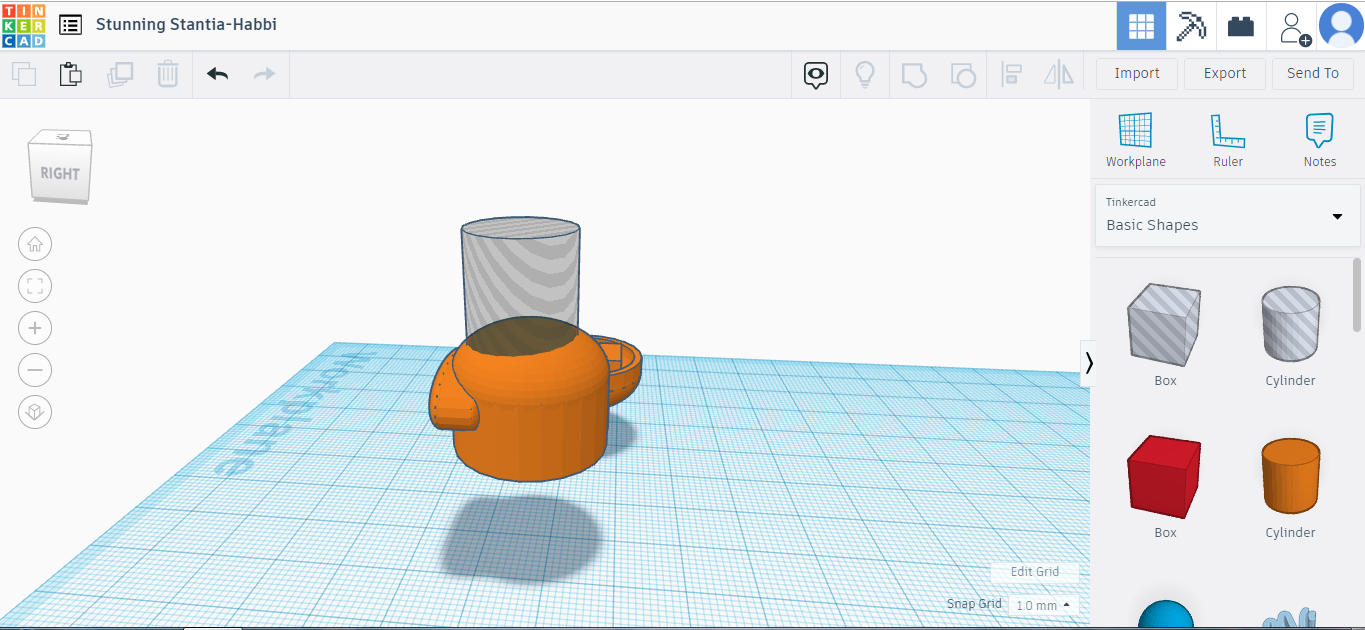
Task: Open the user profile avatar
Action: click(x=1341, y=25)
